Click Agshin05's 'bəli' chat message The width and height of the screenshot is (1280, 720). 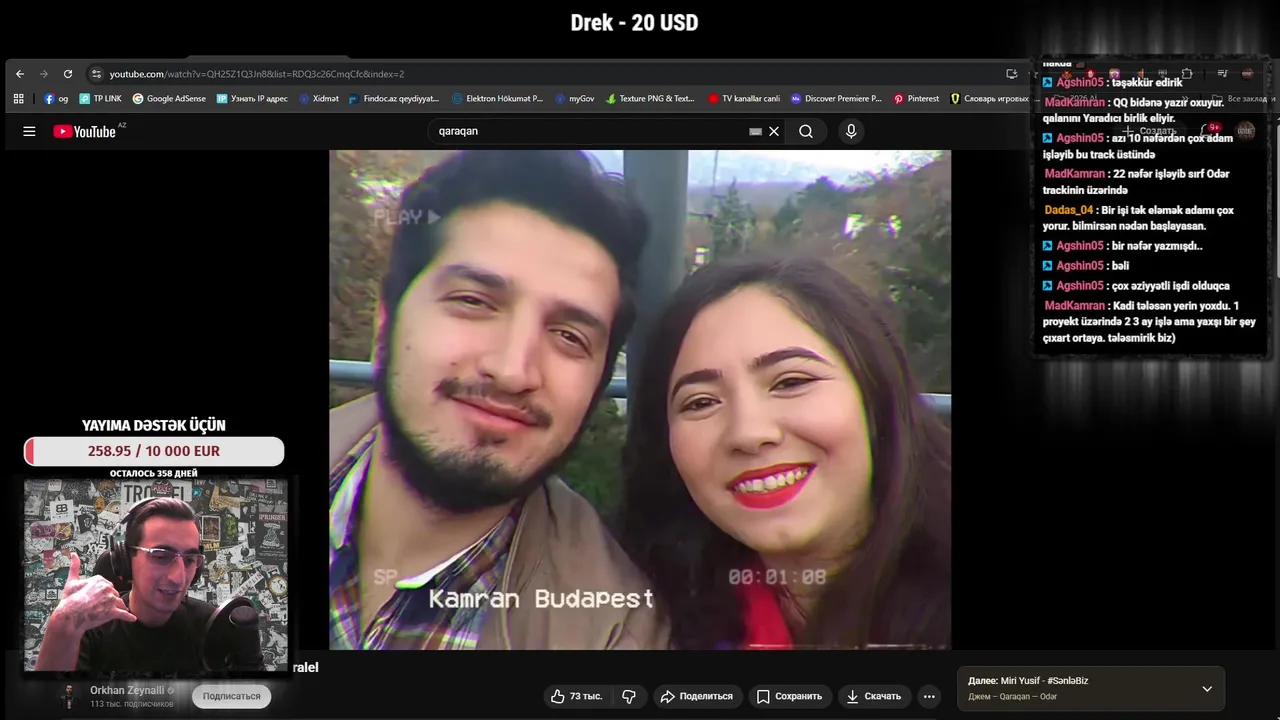pos(1085,266)
